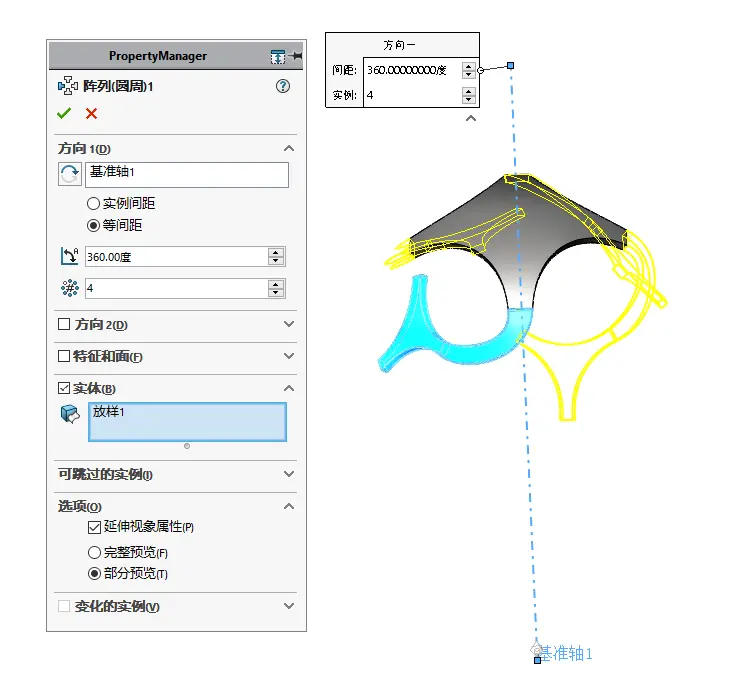Click the instance count icon

[70, 288]
